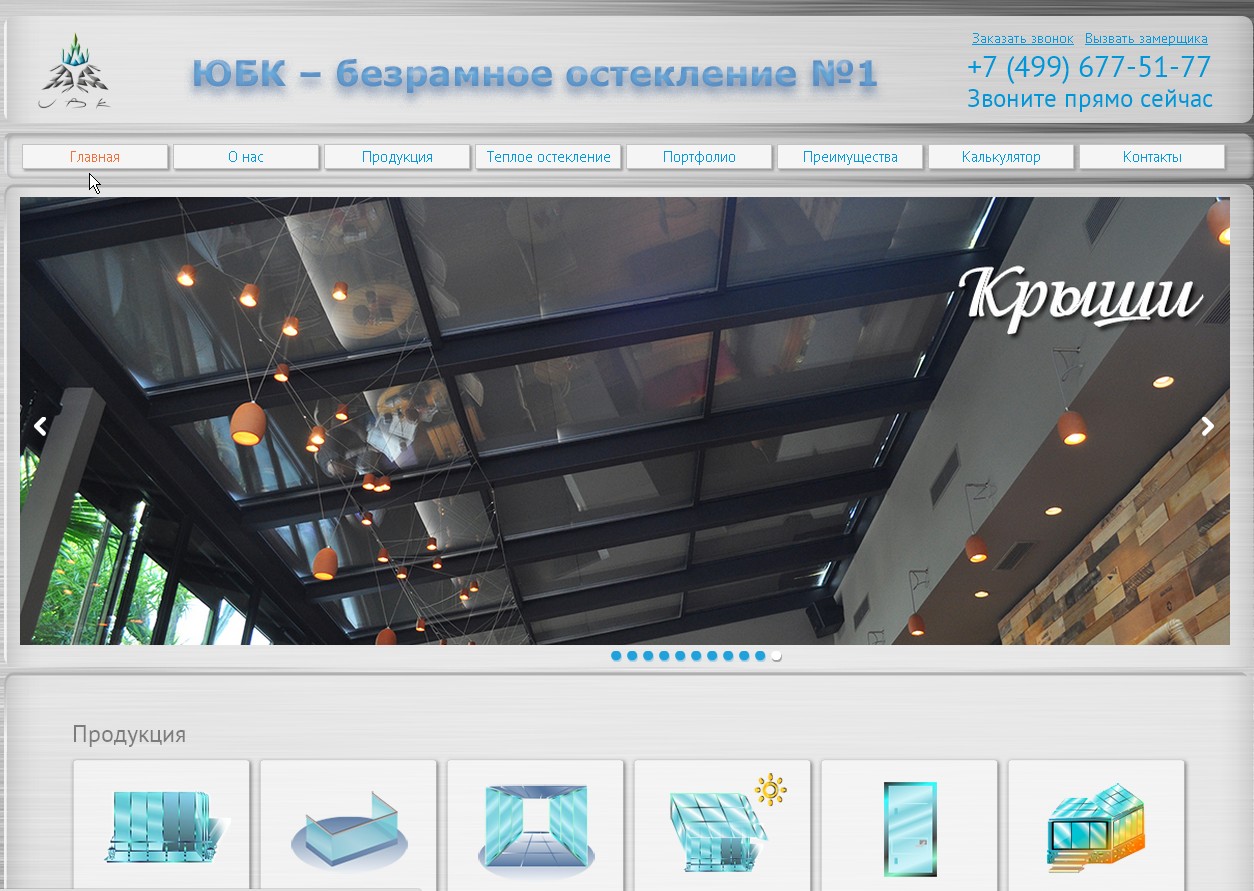The width and height of the screenshot is (1254, 891).
Task: Click the Заказать звонок link
Action: pos(1022,39)
